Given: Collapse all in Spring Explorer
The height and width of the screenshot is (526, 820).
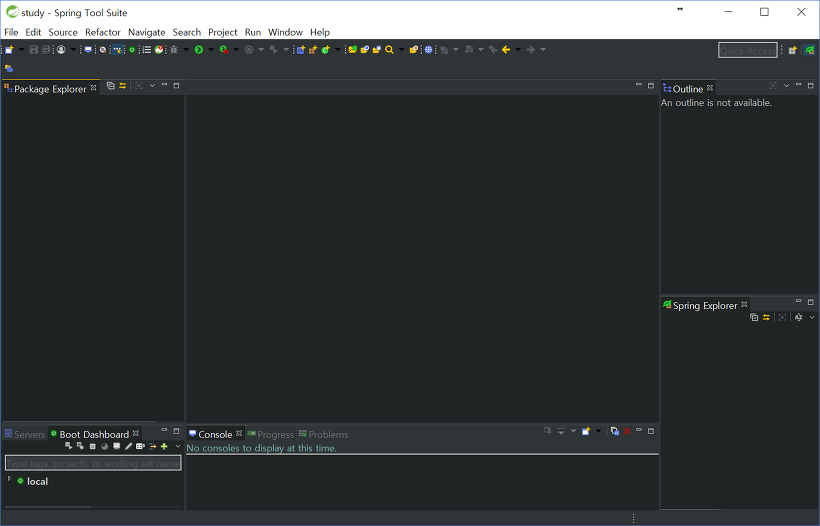Looking at the screenshot, I should [x=754, y=317].
